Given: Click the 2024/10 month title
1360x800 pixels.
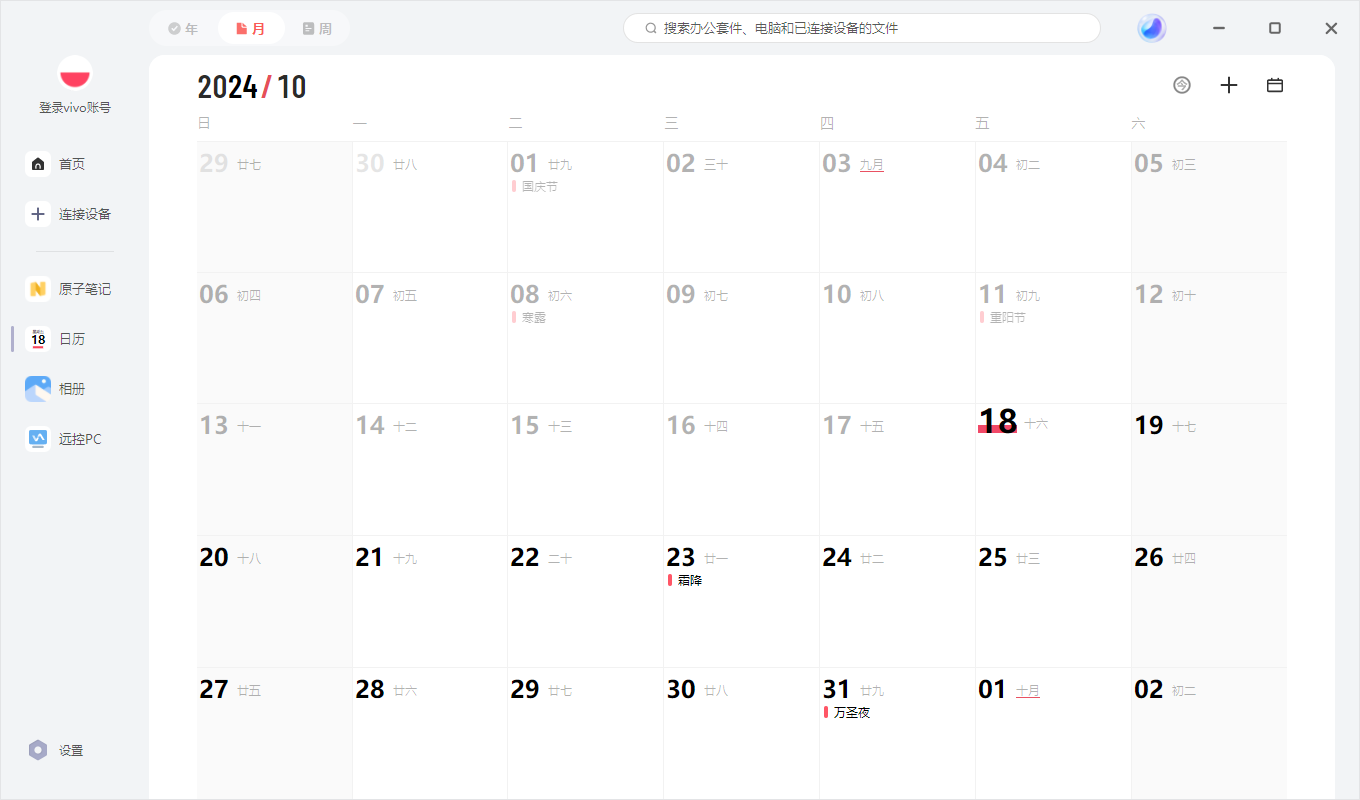Looking at the screenshot, I should pyautogui.click(x=252, y=87).
